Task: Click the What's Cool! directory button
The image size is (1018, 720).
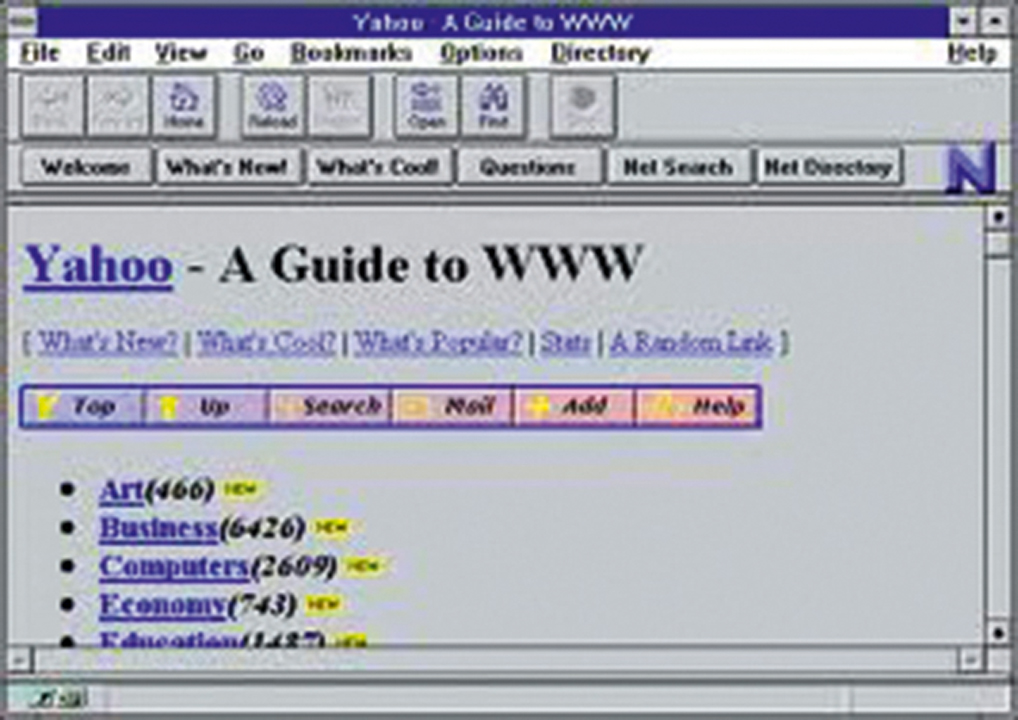Action: coord(379,168)
